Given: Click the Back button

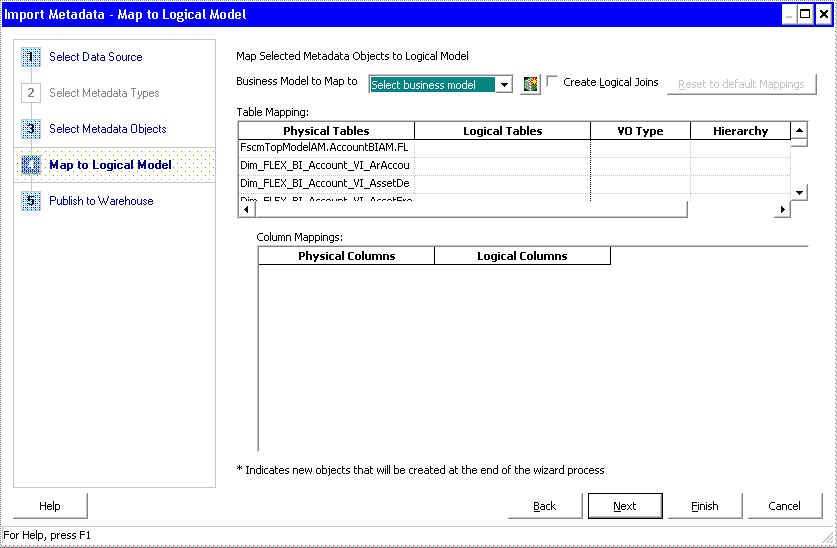Looking at the screenshot, I should 544,506.
